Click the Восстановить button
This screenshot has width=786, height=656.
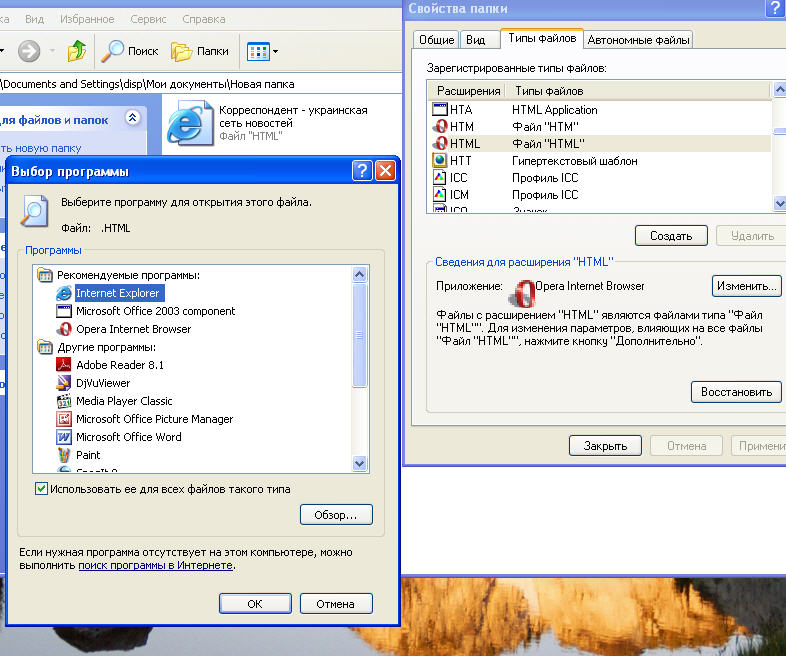click(736, 392)
